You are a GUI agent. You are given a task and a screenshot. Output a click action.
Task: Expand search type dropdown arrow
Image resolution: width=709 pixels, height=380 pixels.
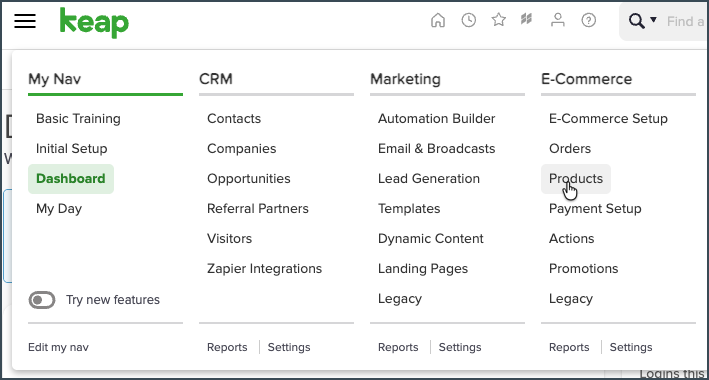[x=653, y=19]
